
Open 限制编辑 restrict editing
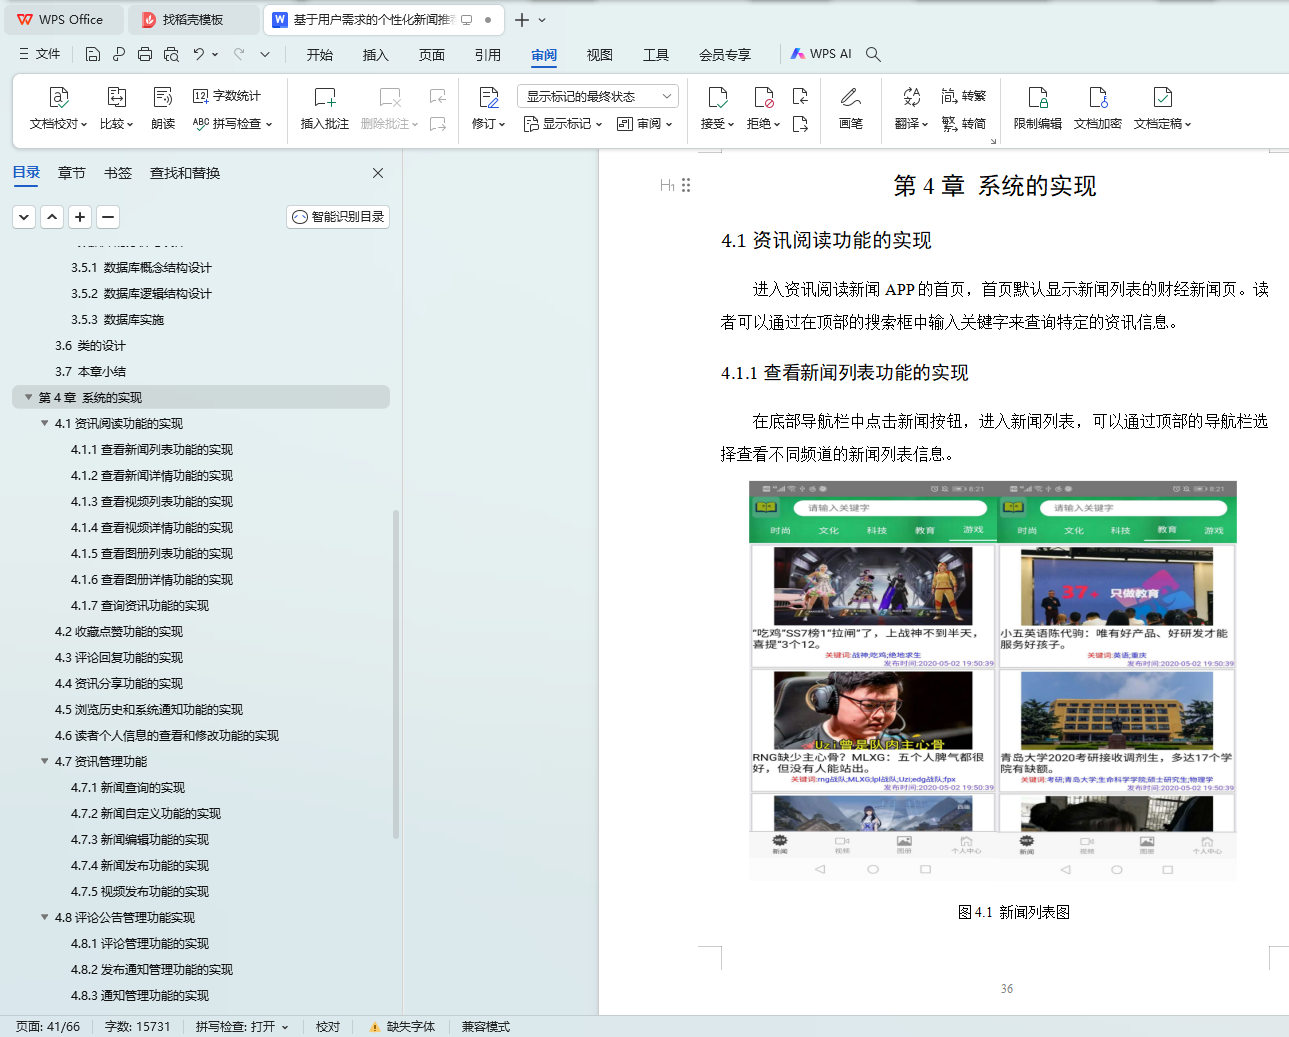(1038, 108)
